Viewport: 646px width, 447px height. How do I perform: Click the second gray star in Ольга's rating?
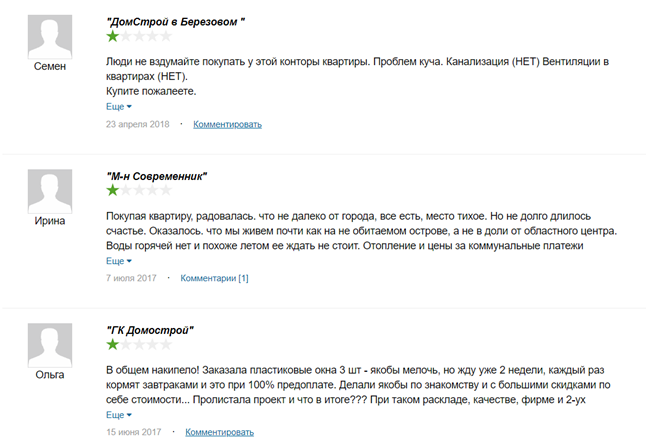point(126,344)
